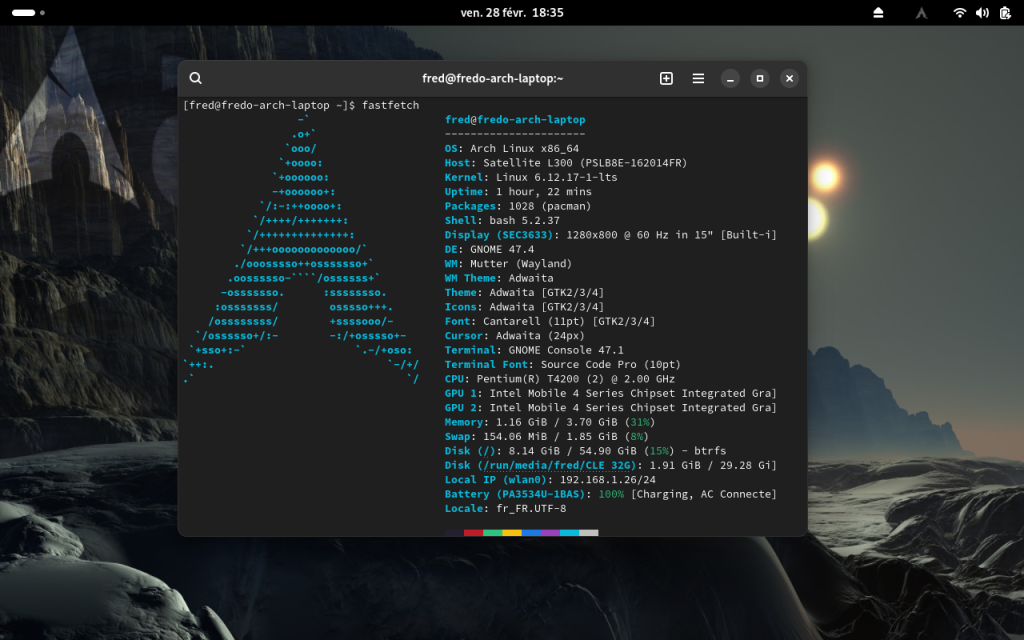Click the WM: Mutter (Wayland) line
This screenshot has height=640, width=1024.
(x=508, y=263)
